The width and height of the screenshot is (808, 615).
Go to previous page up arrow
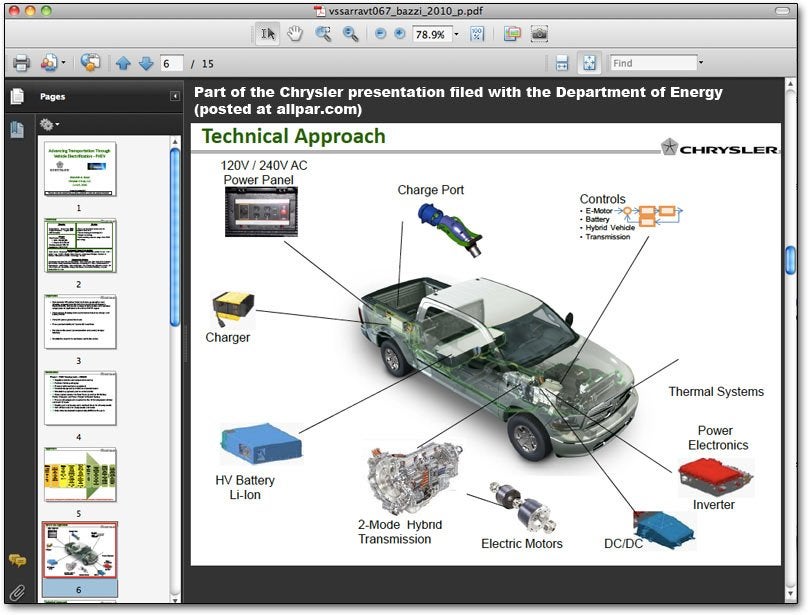pos(123,63)
